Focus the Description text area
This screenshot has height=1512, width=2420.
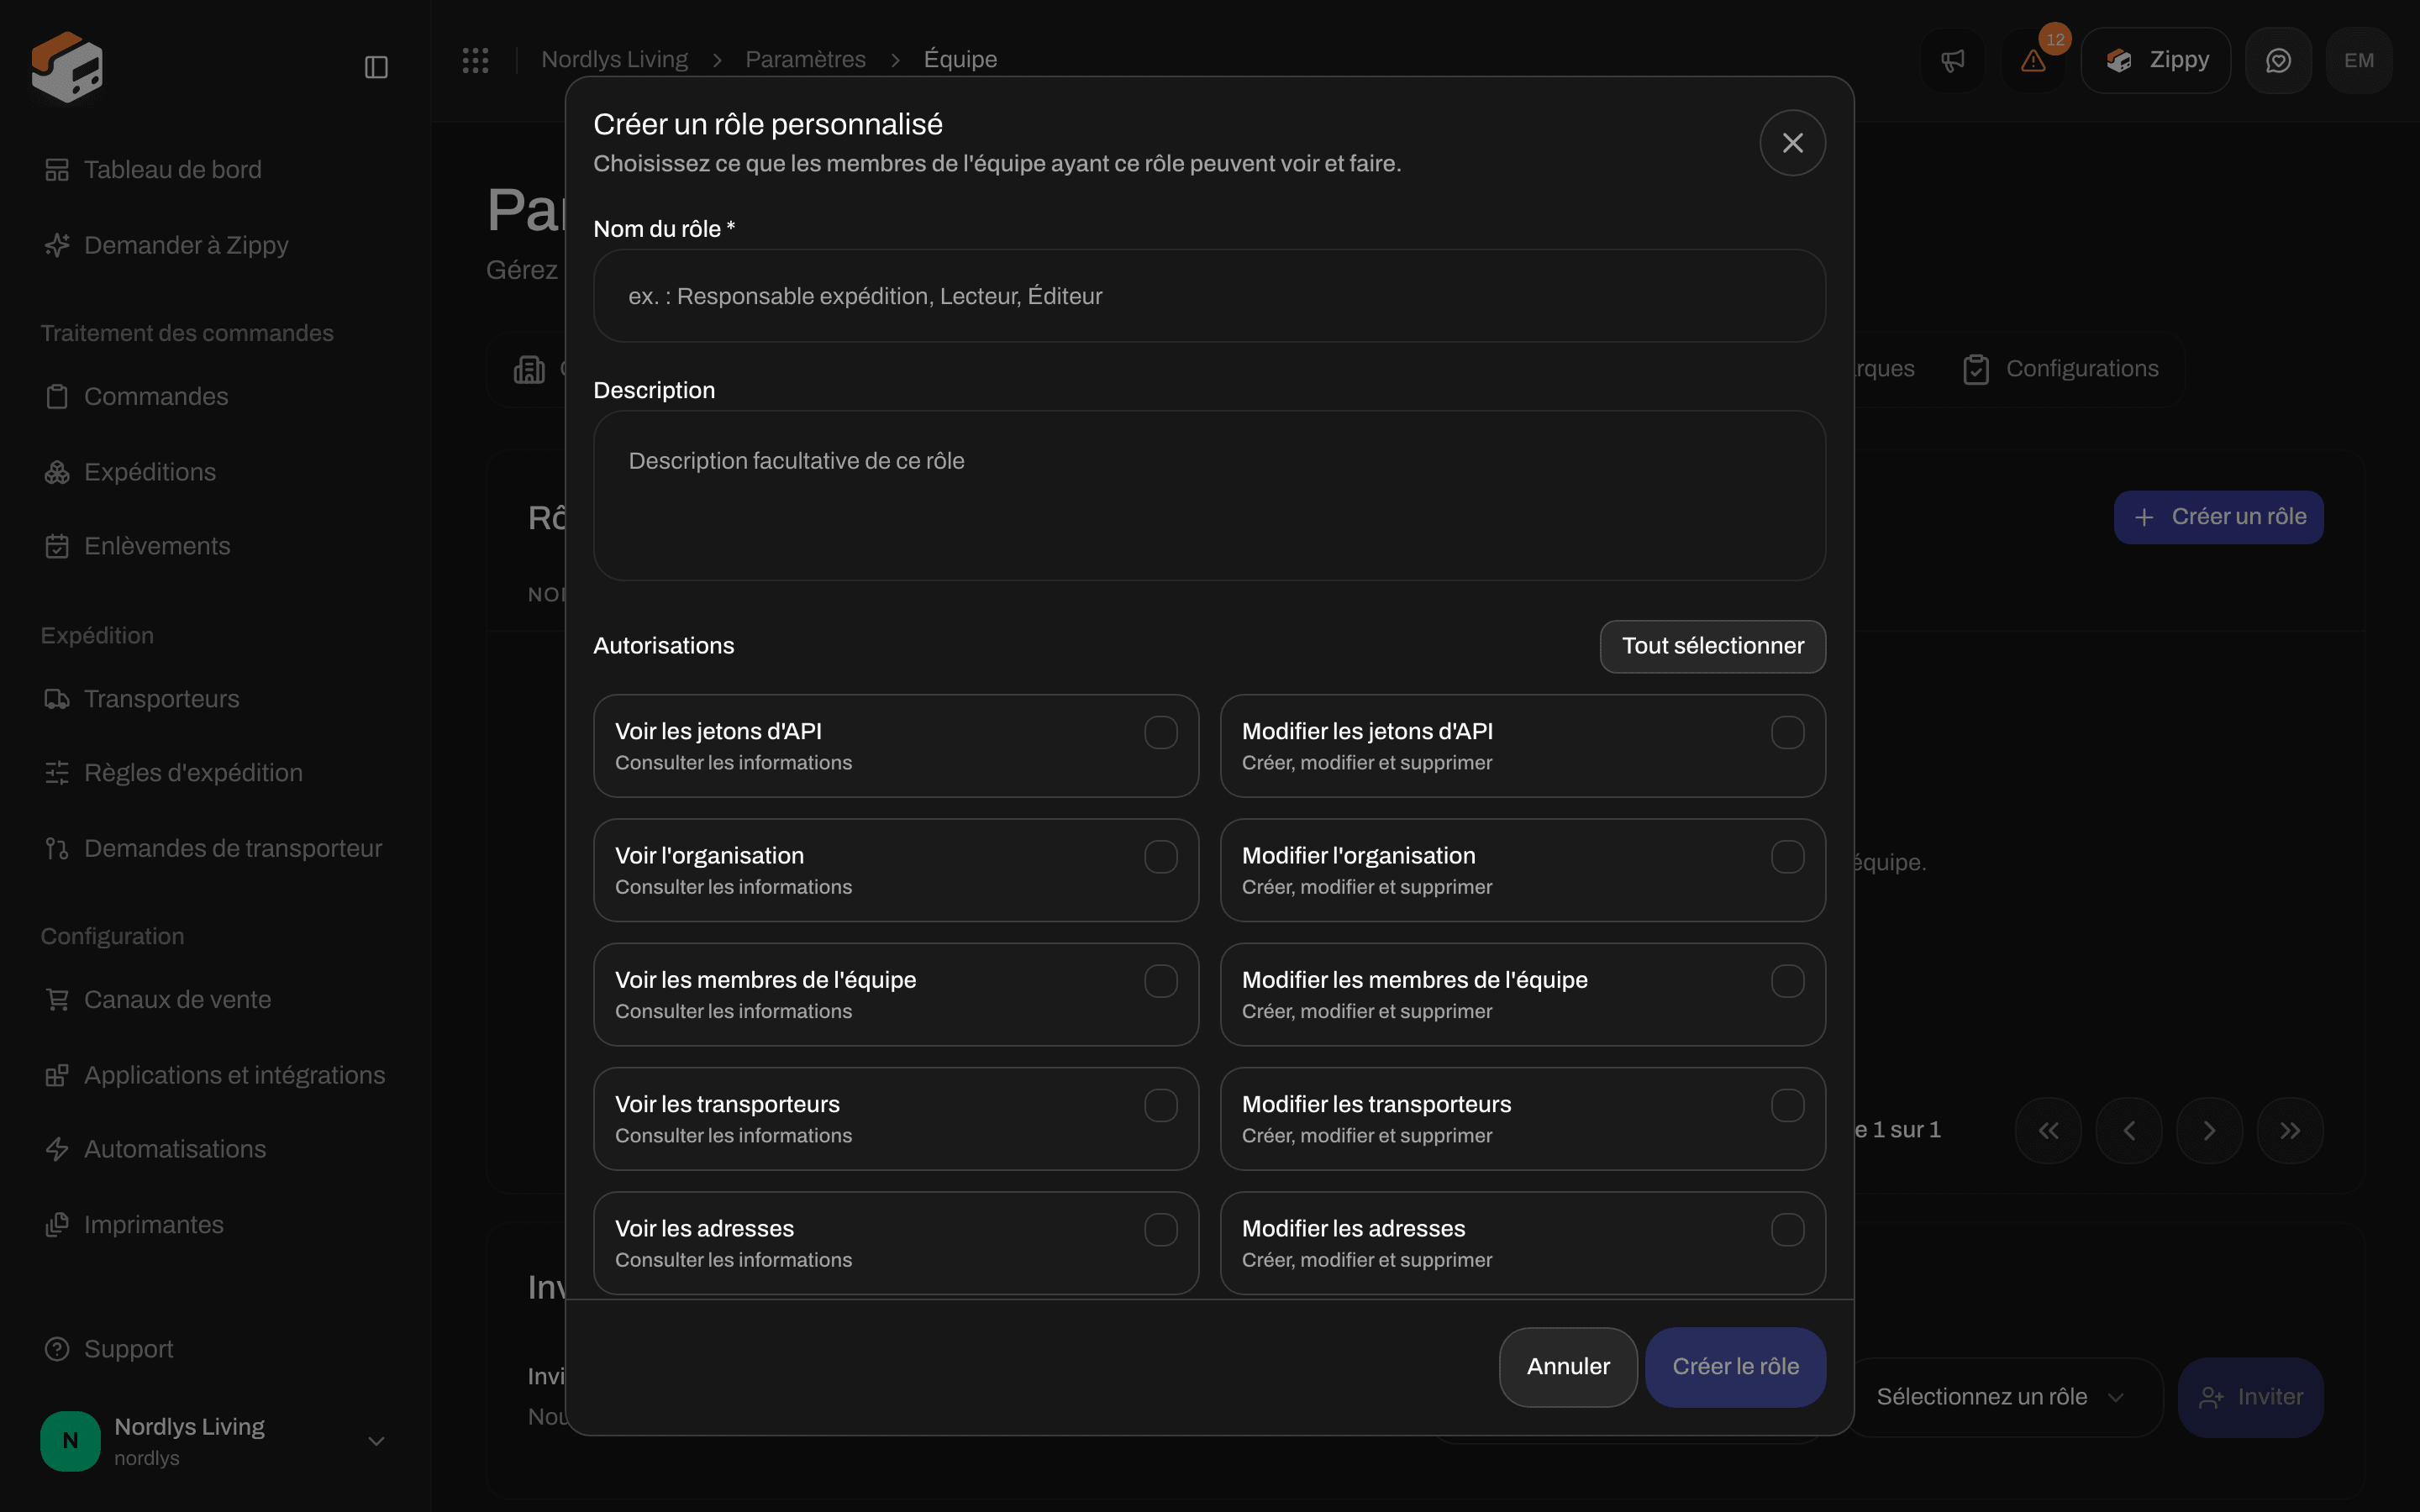point(1209,496)
